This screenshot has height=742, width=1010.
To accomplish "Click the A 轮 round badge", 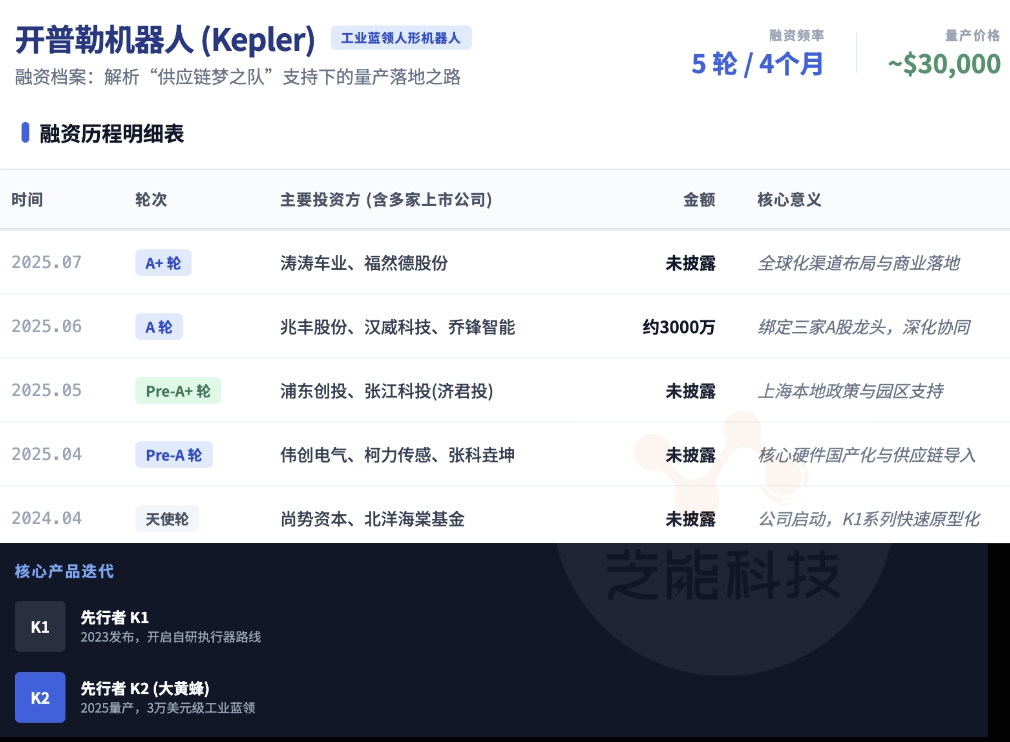I will coord(159,327).
